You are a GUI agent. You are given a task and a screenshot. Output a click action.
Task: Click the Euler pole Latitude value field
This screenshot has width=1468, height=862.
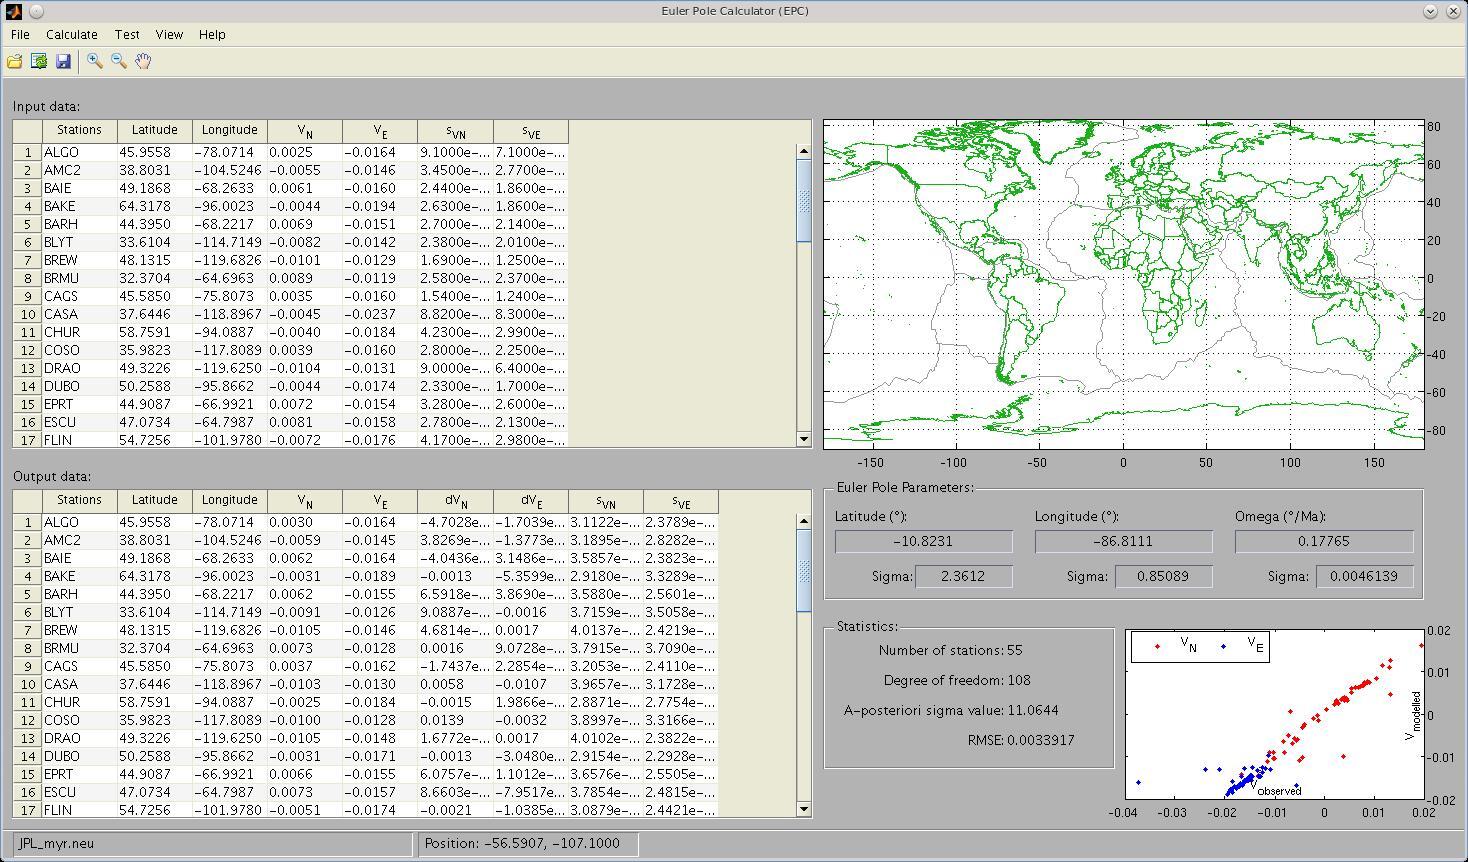click(x=923, y=541)
